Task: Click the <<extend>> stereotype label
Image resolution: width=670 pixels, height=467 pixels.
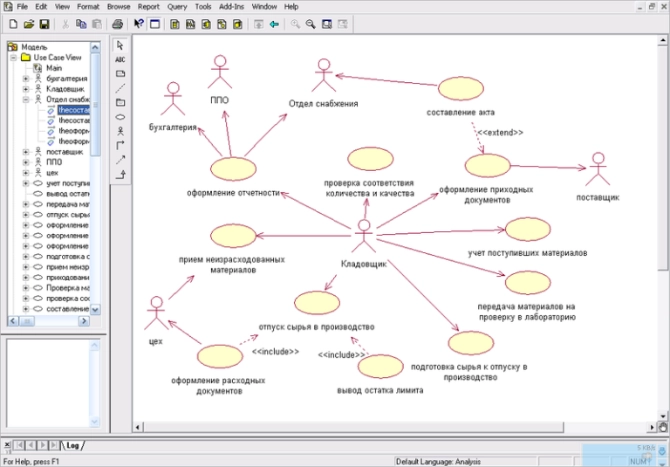Action: (x=500, y=132)
